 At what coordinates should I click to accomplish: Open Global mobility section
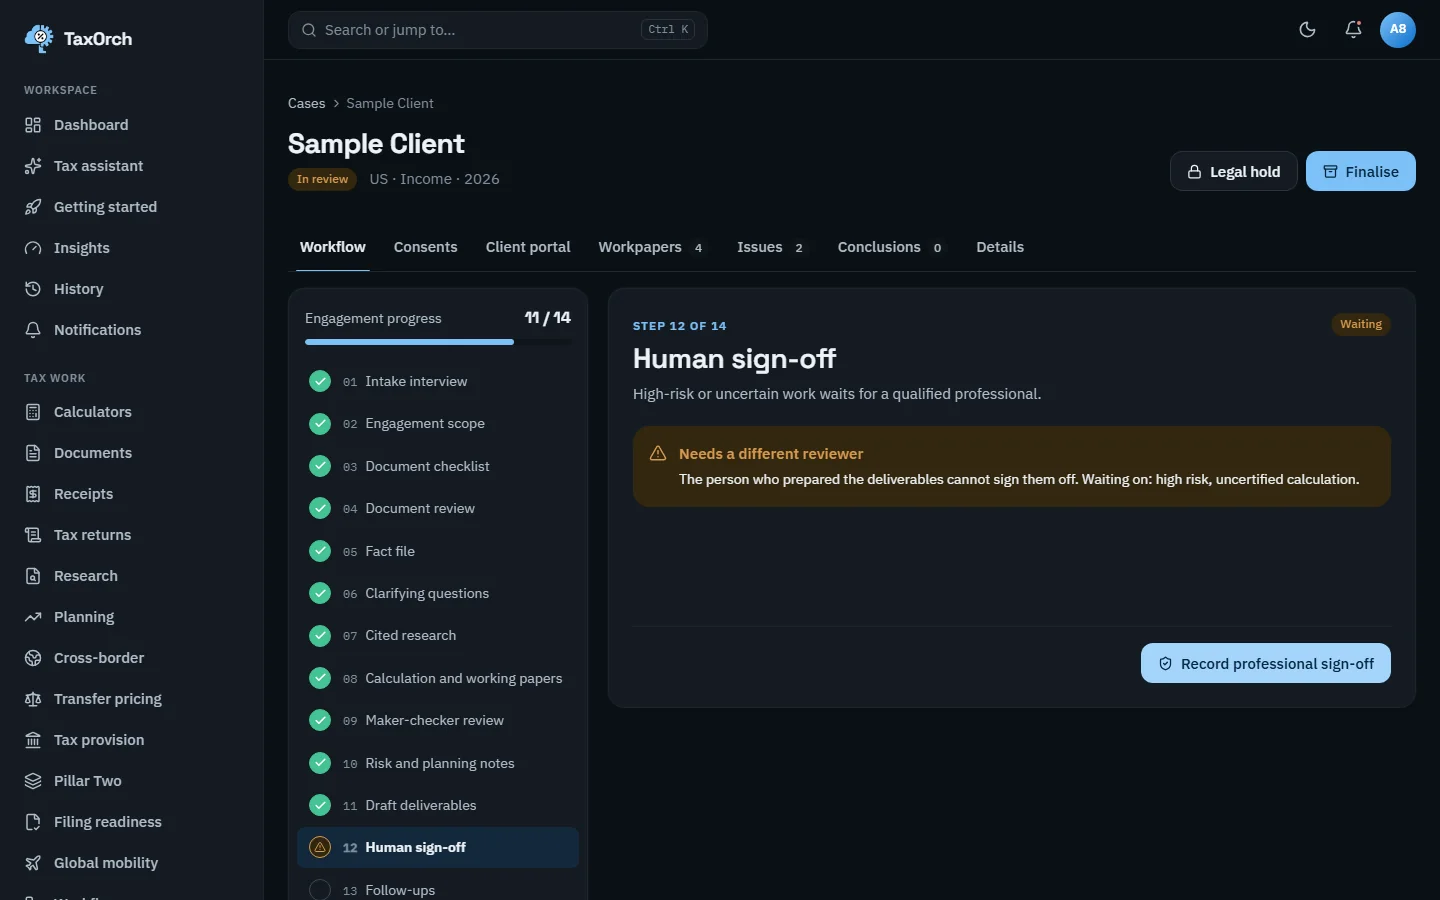[x=132, y=863]
